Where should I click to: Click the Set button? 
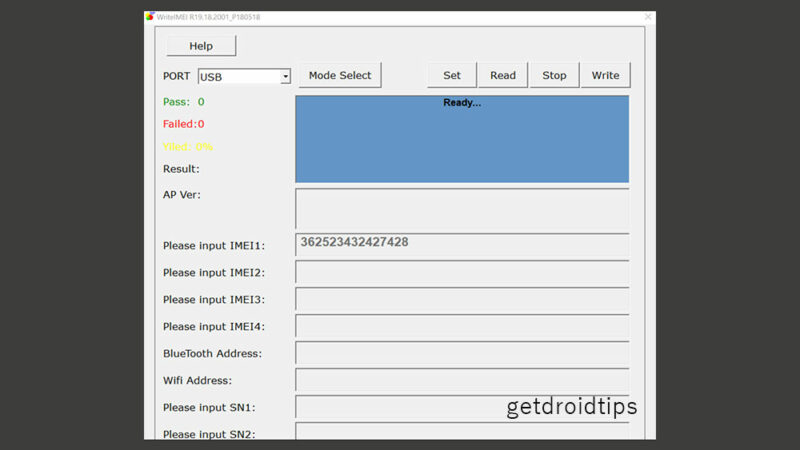(452, 76)
